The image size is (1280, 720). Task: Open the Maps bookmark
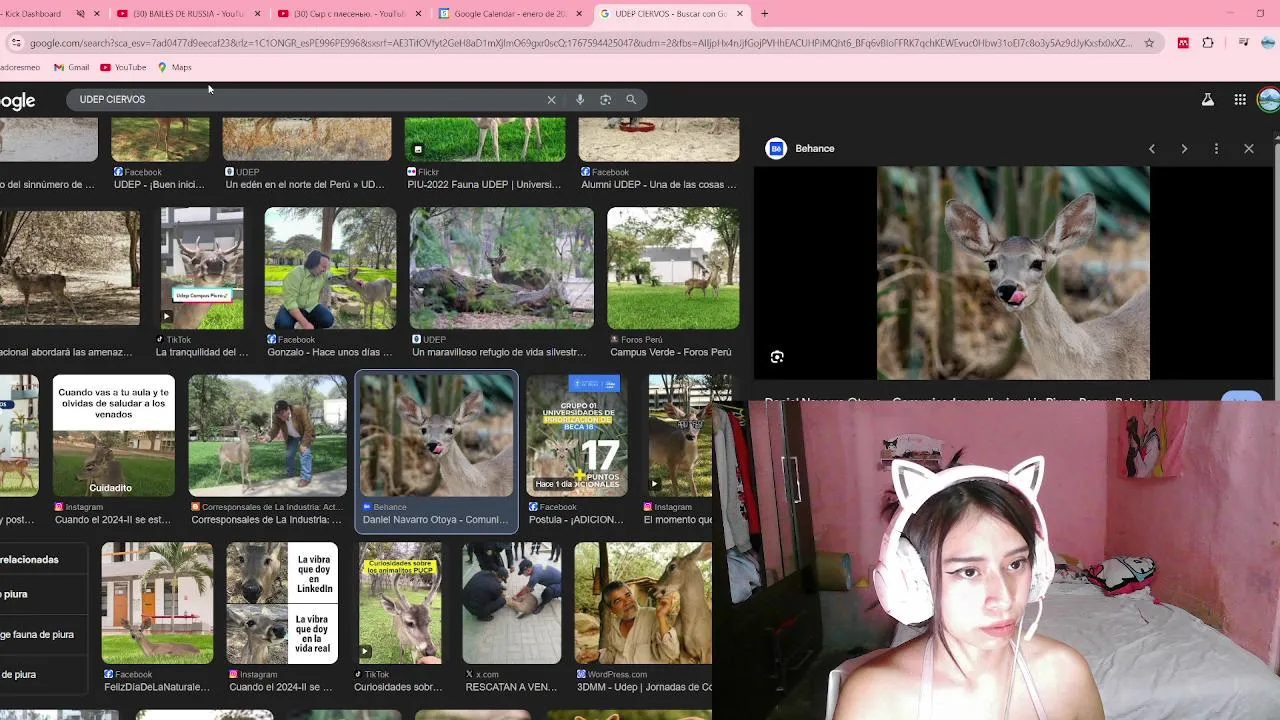174,67
